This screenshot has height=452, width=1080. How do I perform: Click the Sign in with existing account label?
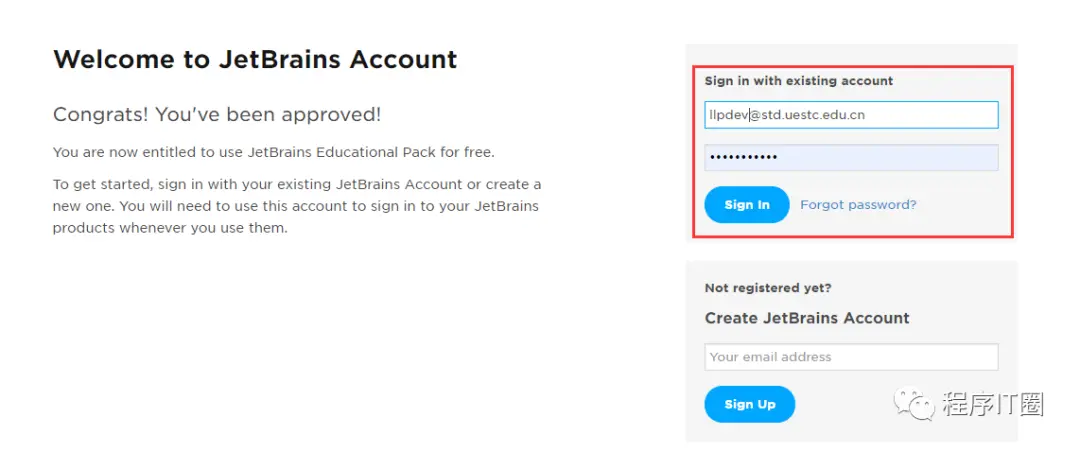pos(799,81)
